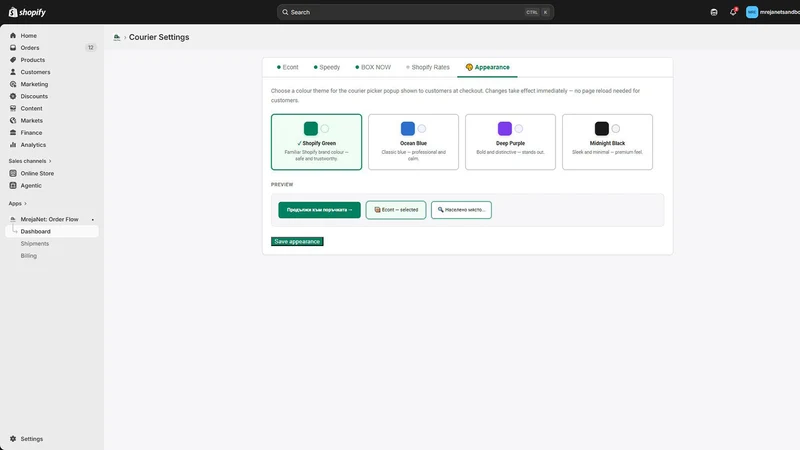Focus the top Search bar
Image resolution: width=800 pixels, height=450 pixels.
415,12
